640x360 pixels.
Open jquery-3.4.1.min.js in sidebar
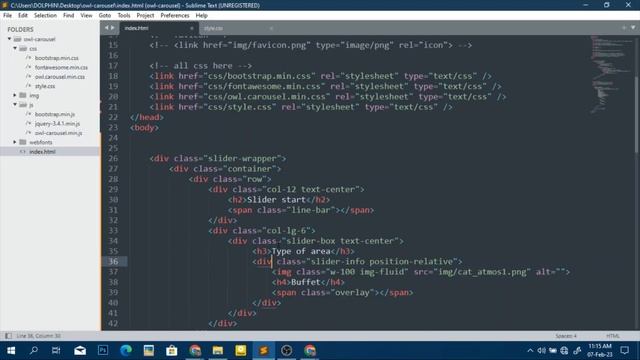tap(57, 124)
